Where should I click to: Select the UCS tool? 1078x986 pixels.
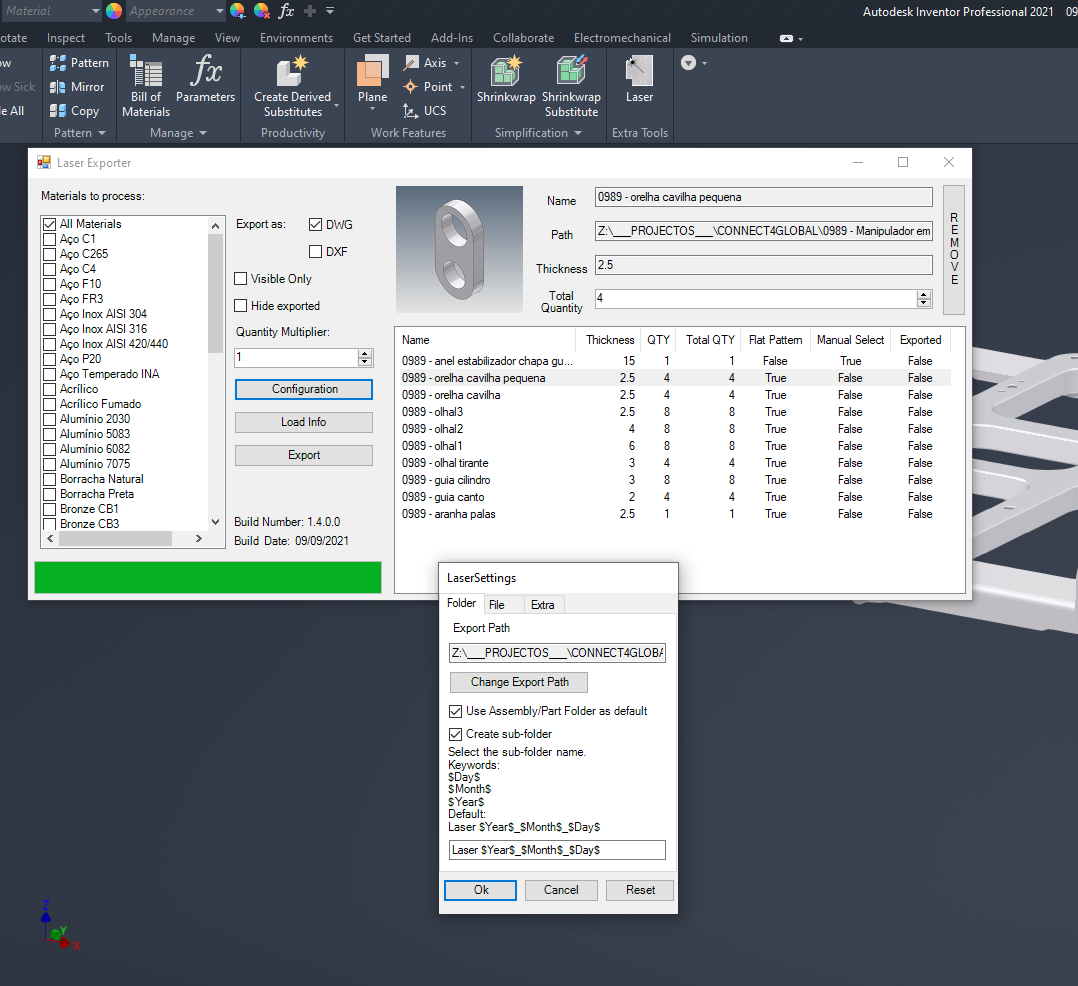(x=425, y=111)
